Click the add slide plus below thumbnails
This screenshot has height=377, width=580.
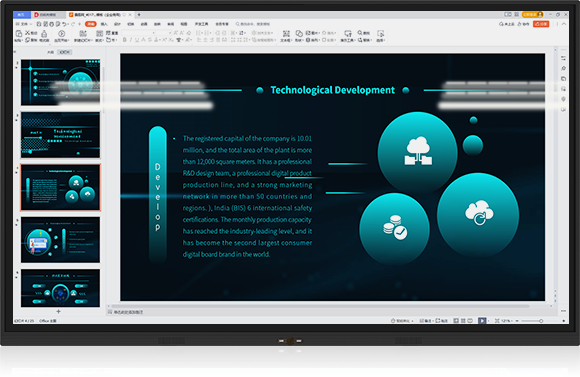58,312
